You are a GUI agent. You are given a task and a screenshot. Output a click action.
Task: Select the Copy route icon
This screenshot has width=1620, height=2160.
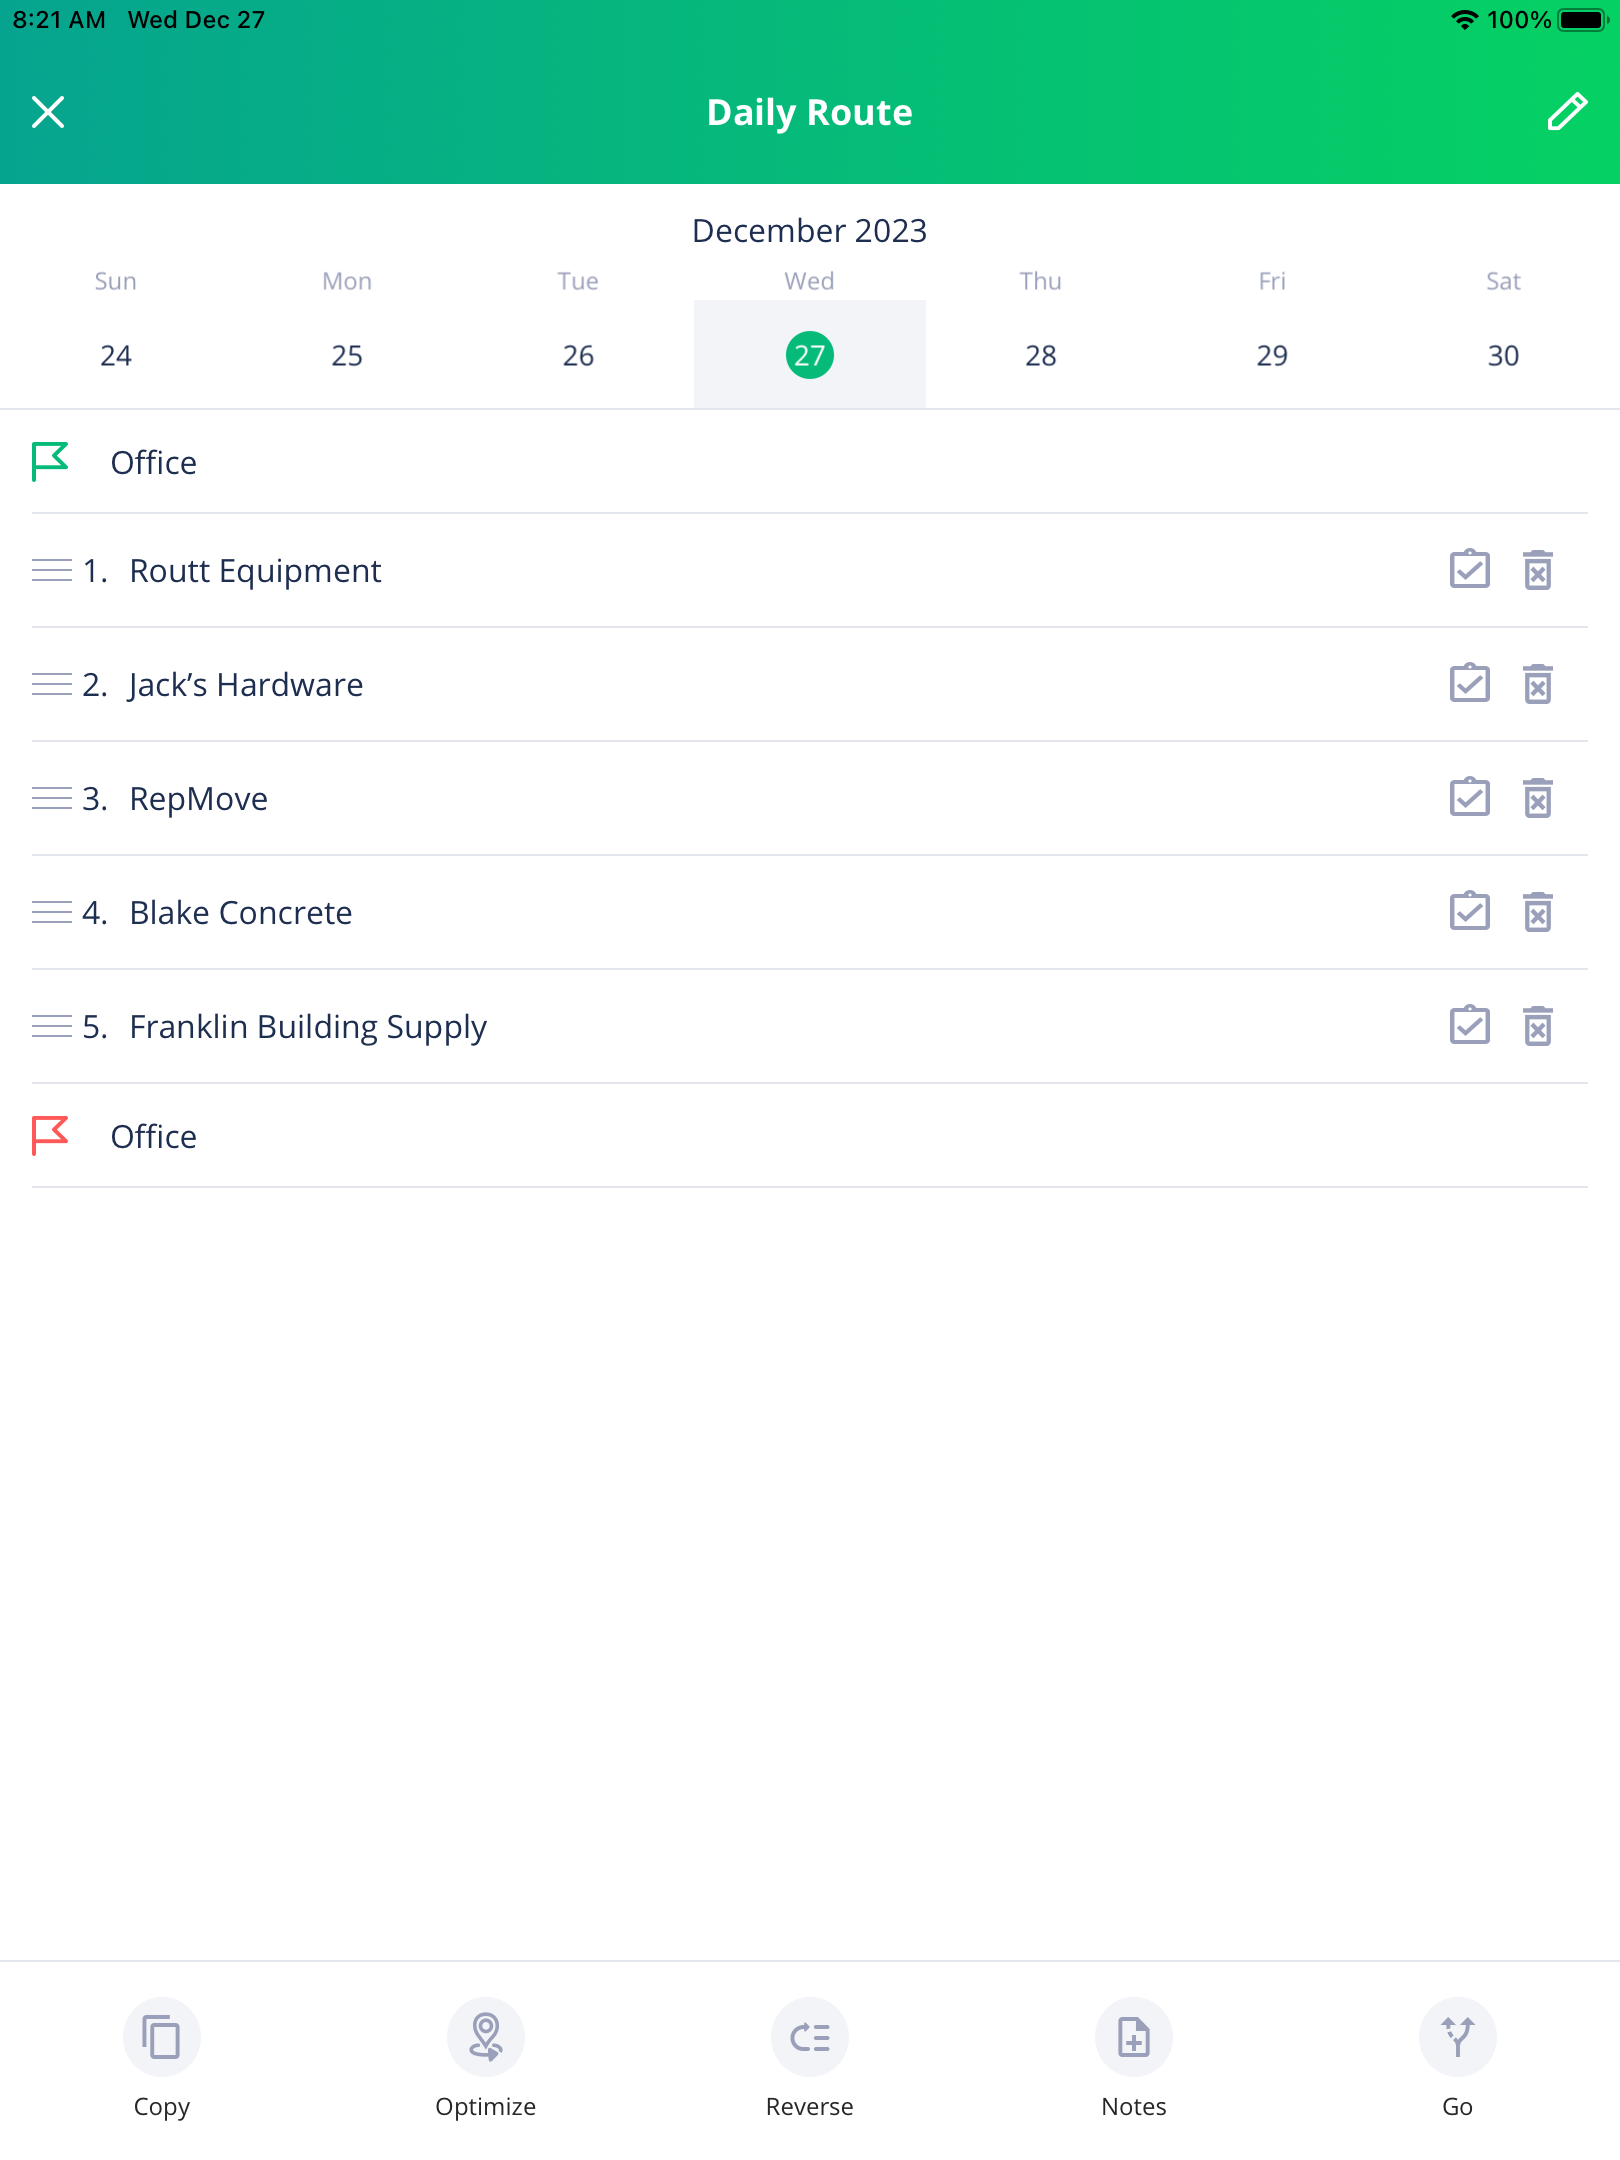pos(161,2036)
